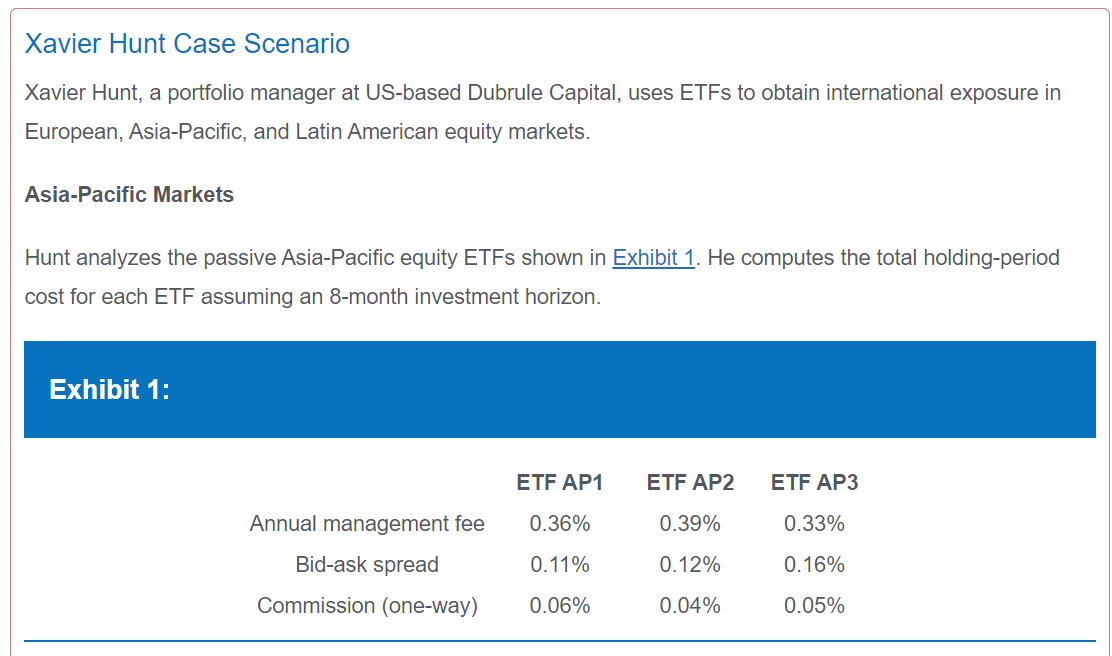This screenshot has height=656, width=1112.
Task: Click the 0.11% bid-ask spread value
Action: [x=560, y=565]
